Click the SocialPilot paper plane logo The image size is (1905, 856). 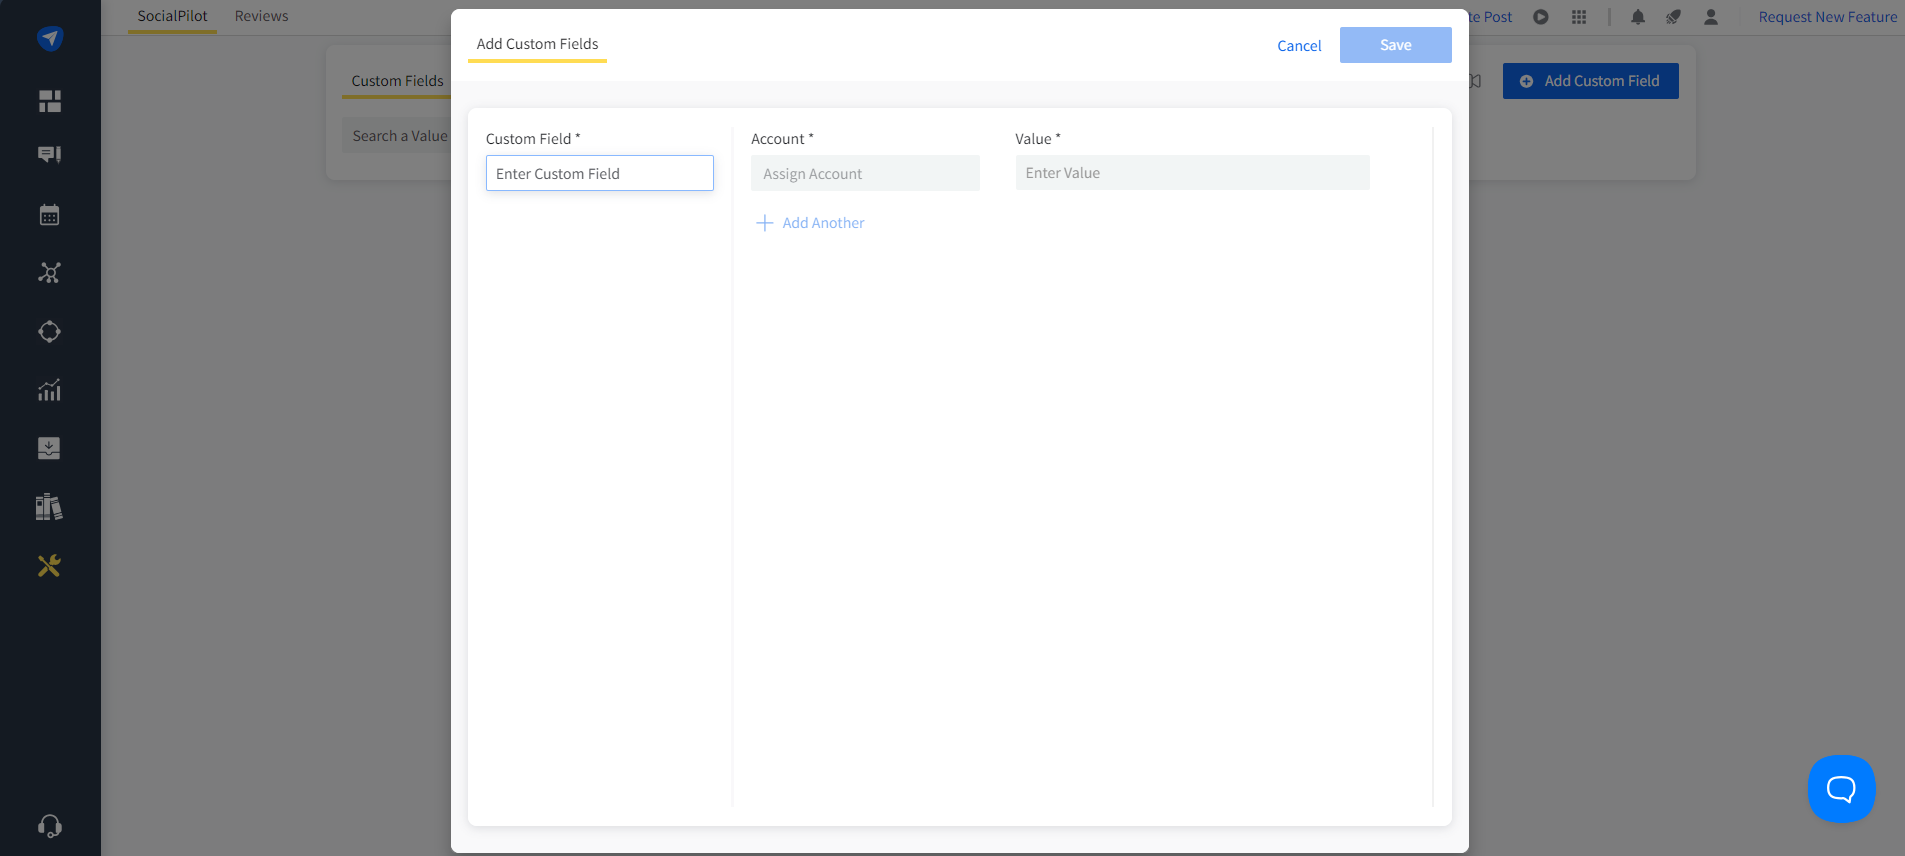click(x=50, y=38)
